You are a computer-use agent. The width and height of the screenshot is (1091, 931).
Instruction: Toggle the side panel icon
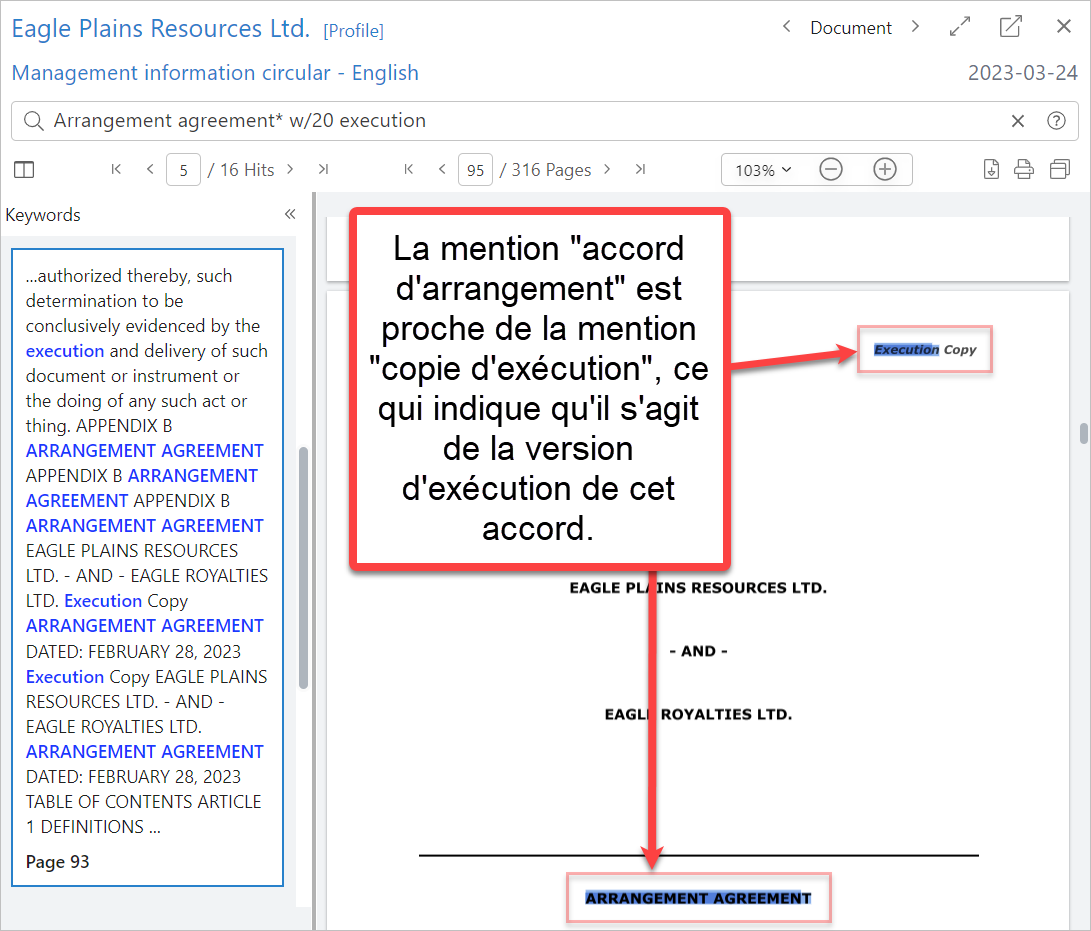pos(24,169)
